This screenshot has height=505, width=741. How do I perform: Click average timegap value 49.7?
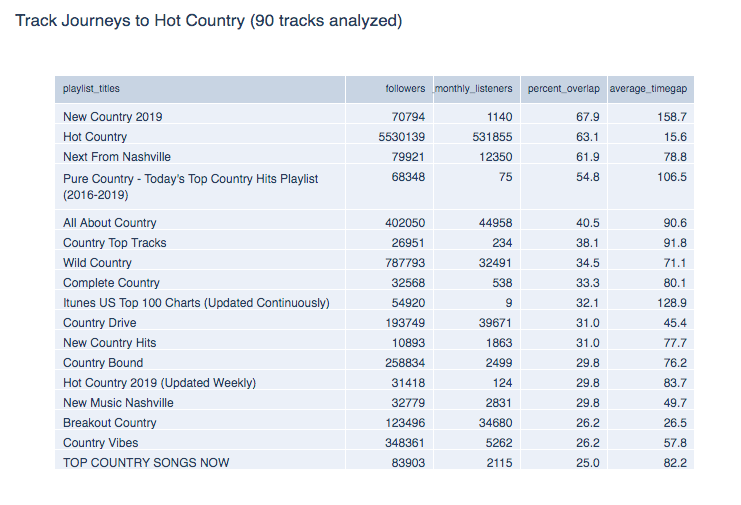(675, 402)
